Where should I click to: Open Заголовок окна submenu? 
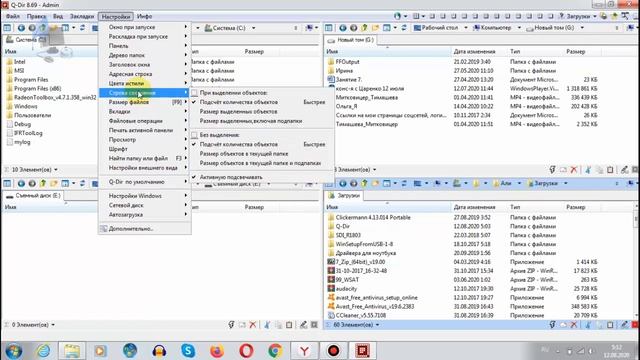click(144, 64)
